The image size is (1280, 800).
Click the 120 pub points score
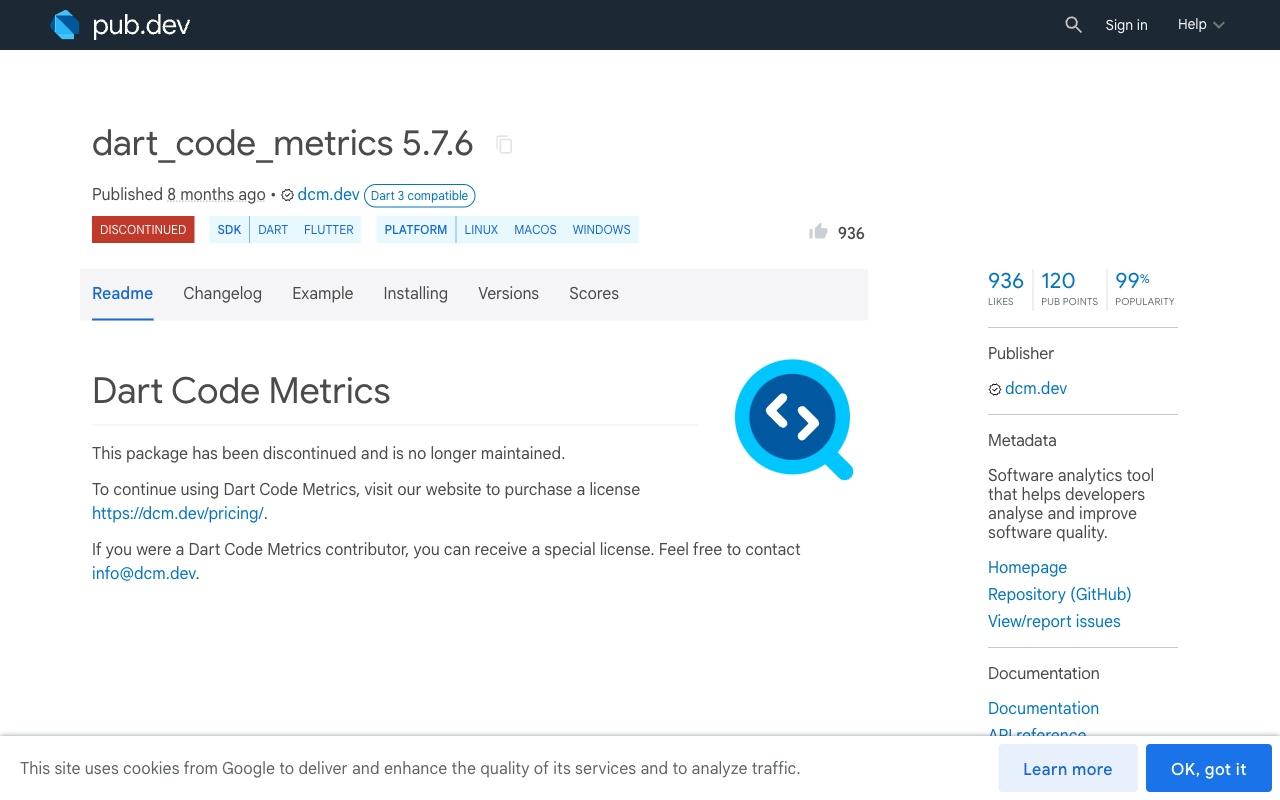[x=1069, y=288]
